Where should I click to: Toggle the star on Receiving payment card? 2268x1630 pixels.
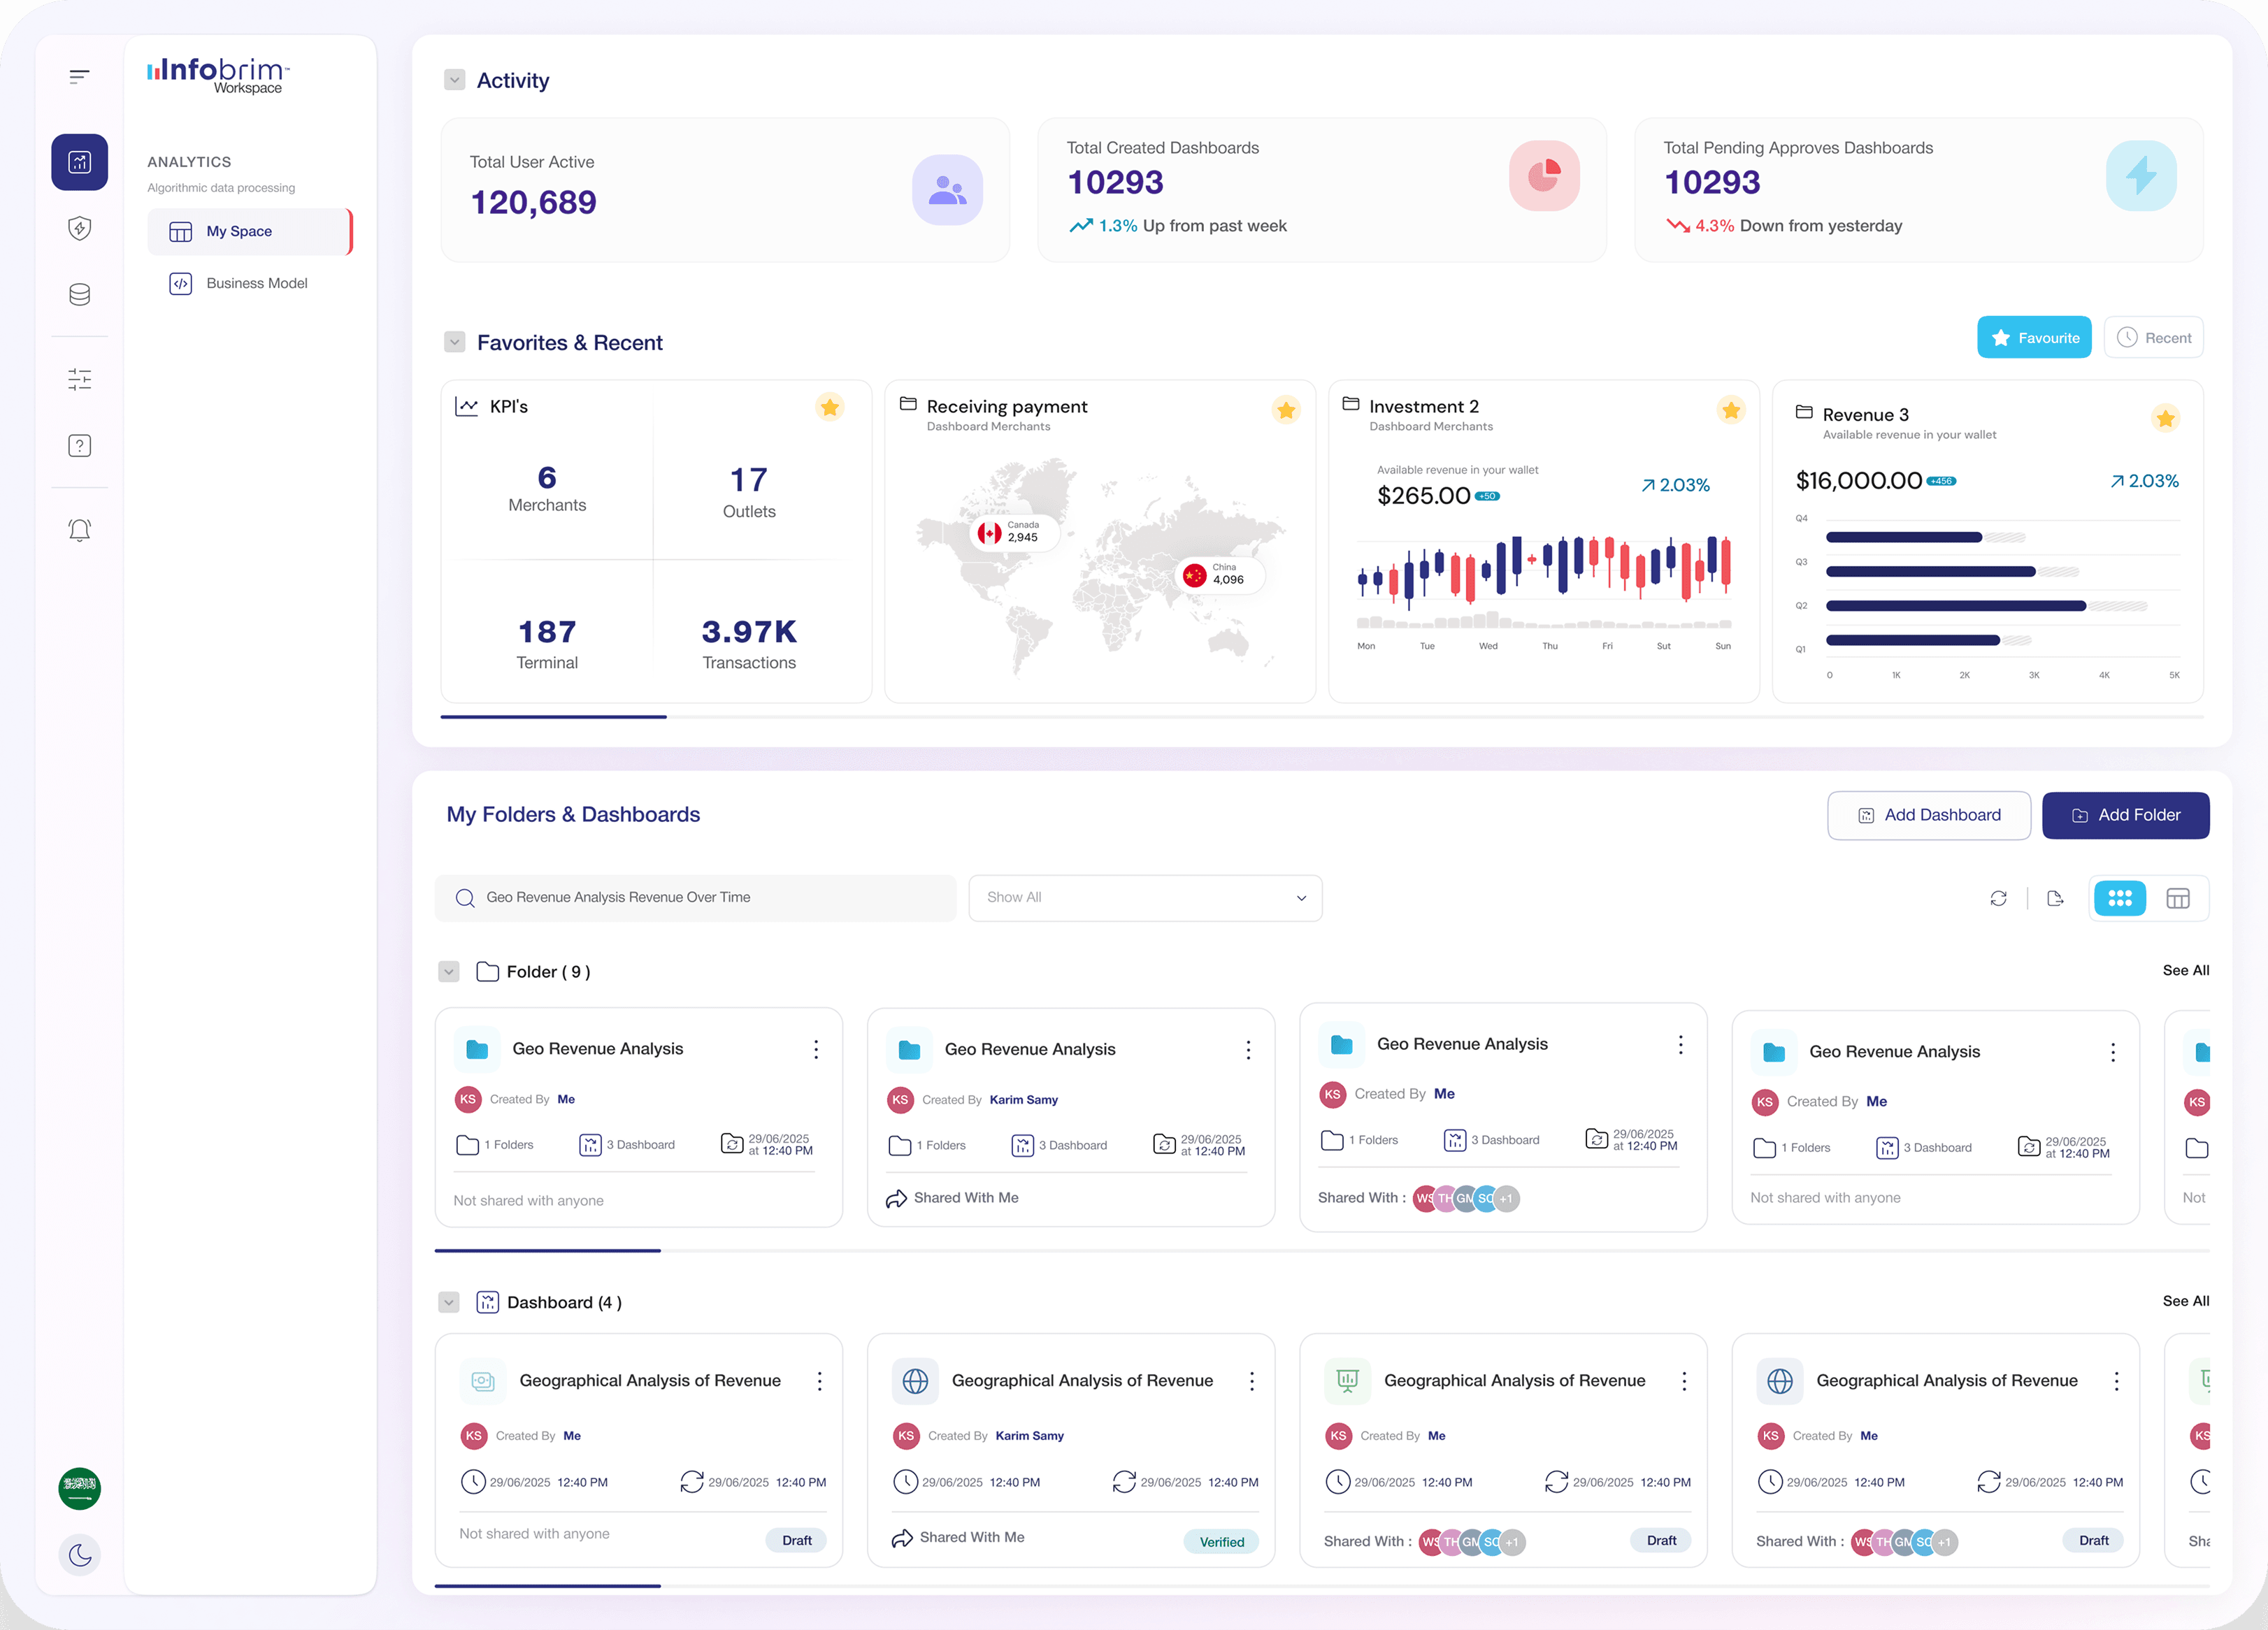point(1286,409)
